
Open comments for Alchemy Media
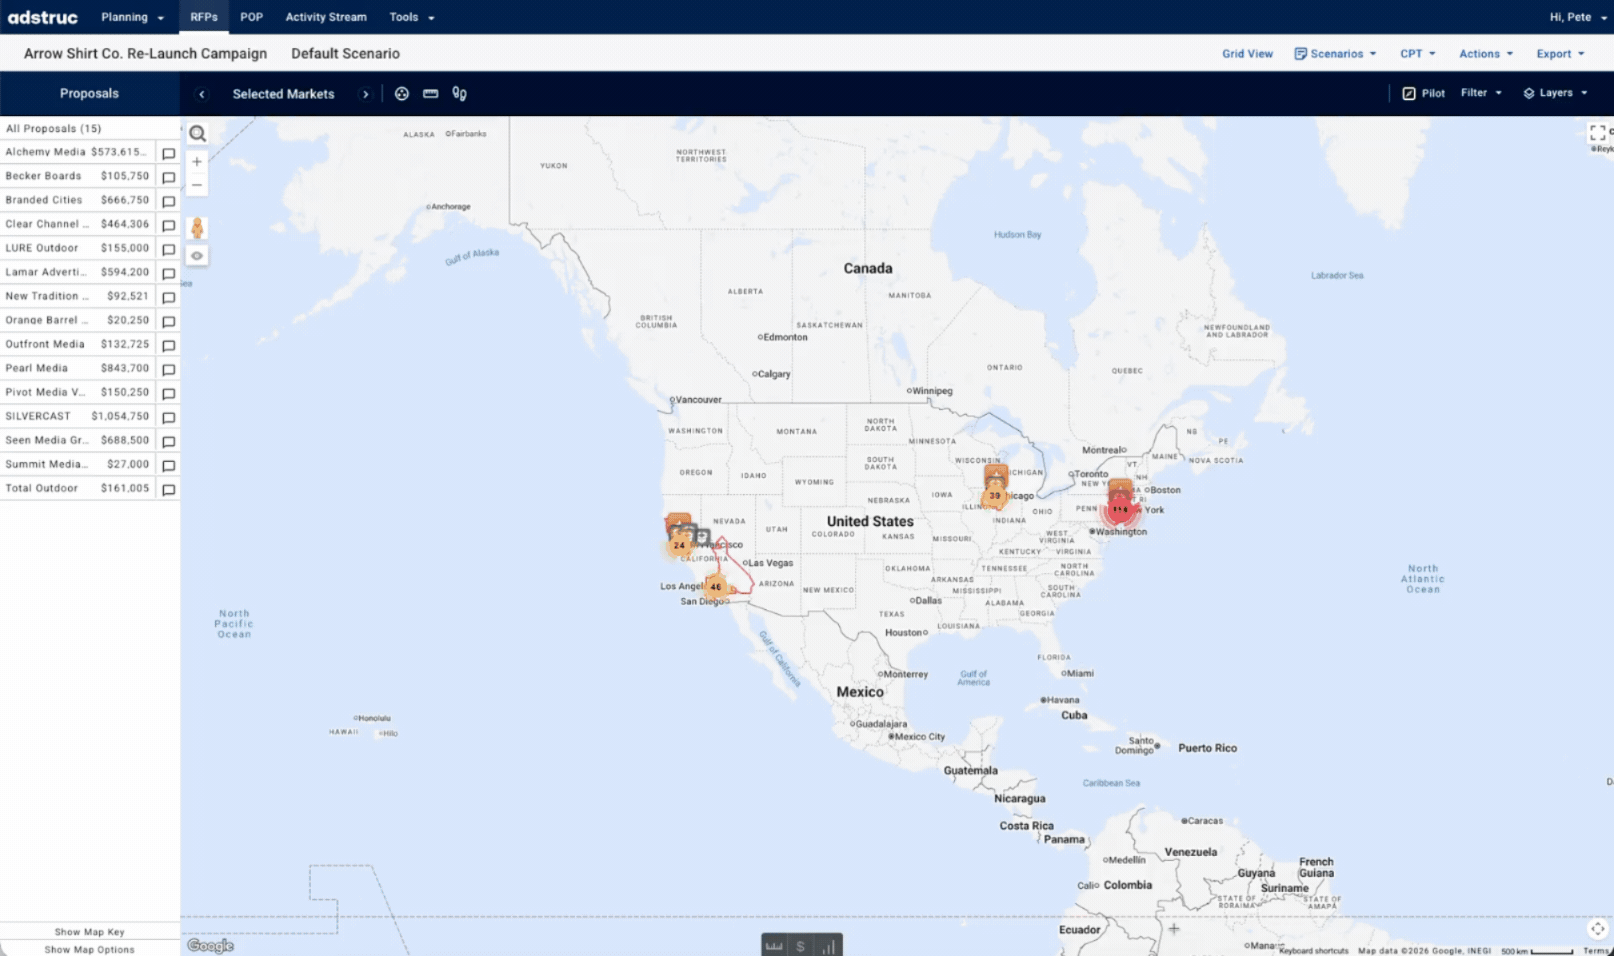[169, 154]
